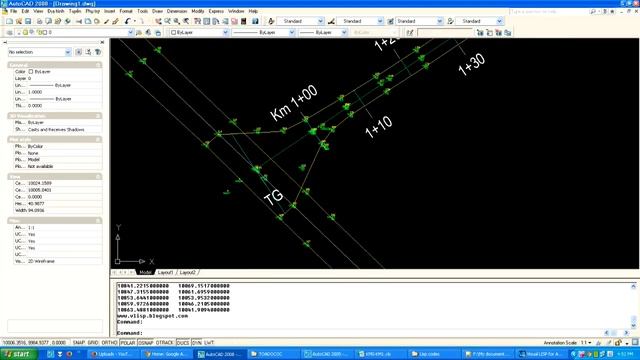
Task: Toggle DUCS dynamic UCS
Action: 182,343
